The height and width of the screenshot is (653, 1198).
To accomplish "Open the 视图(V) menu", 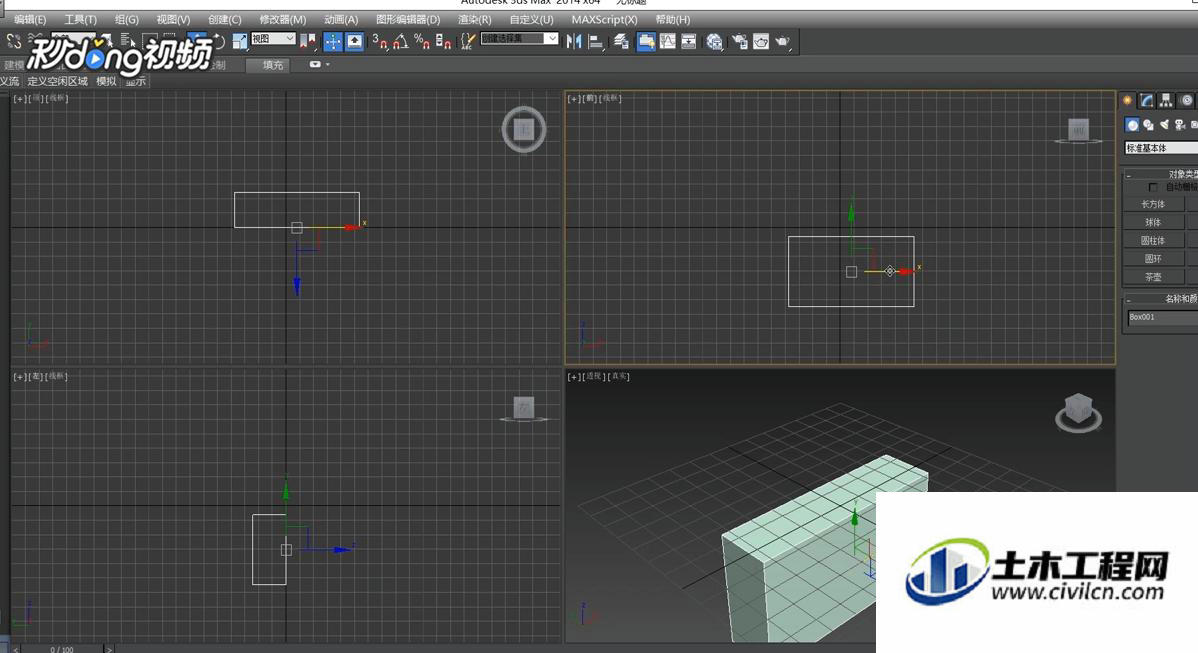I will click(173, 19).
